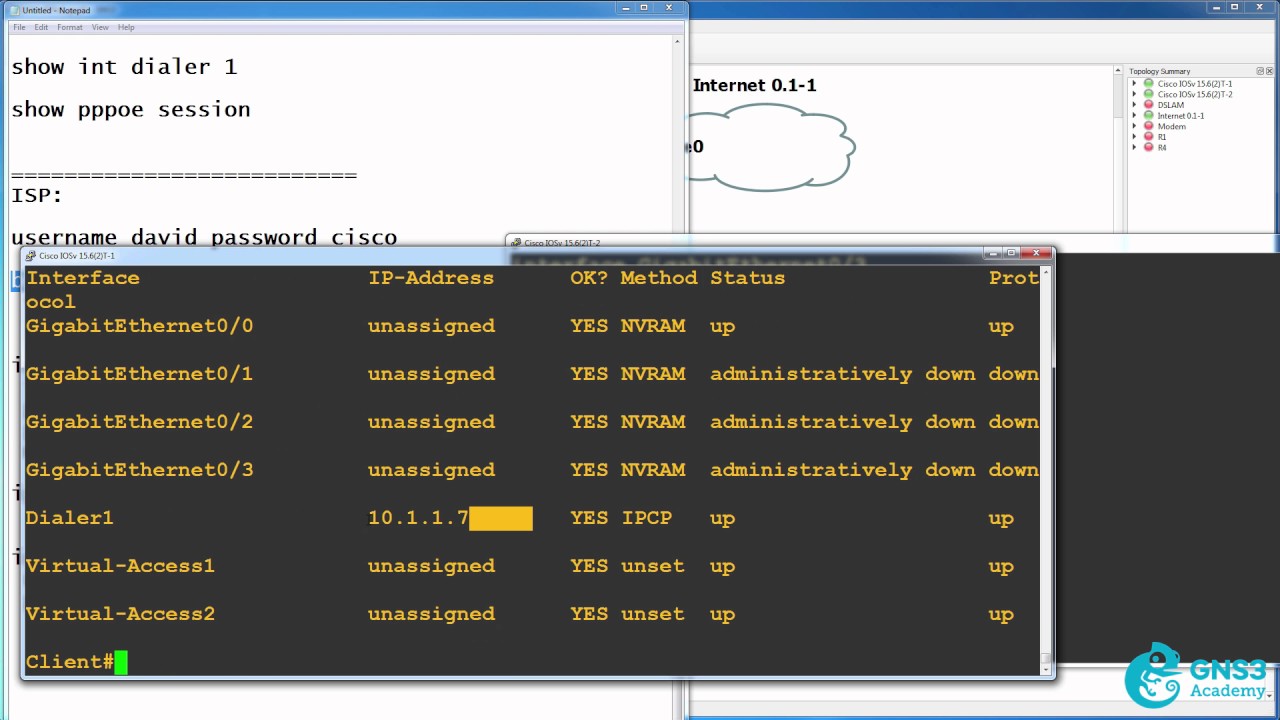Click the Cisco IOSv T-1 terminal window icon

(x=31, y=255)
